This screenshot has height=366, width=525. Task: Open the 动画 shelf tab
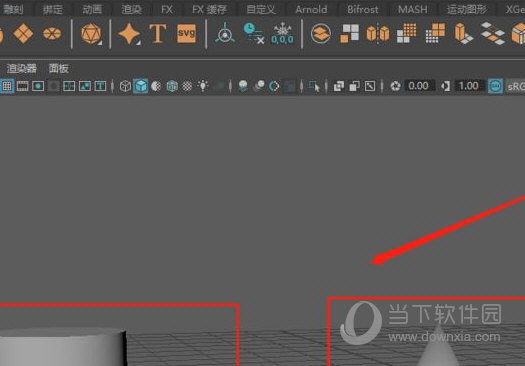[92, 9]
